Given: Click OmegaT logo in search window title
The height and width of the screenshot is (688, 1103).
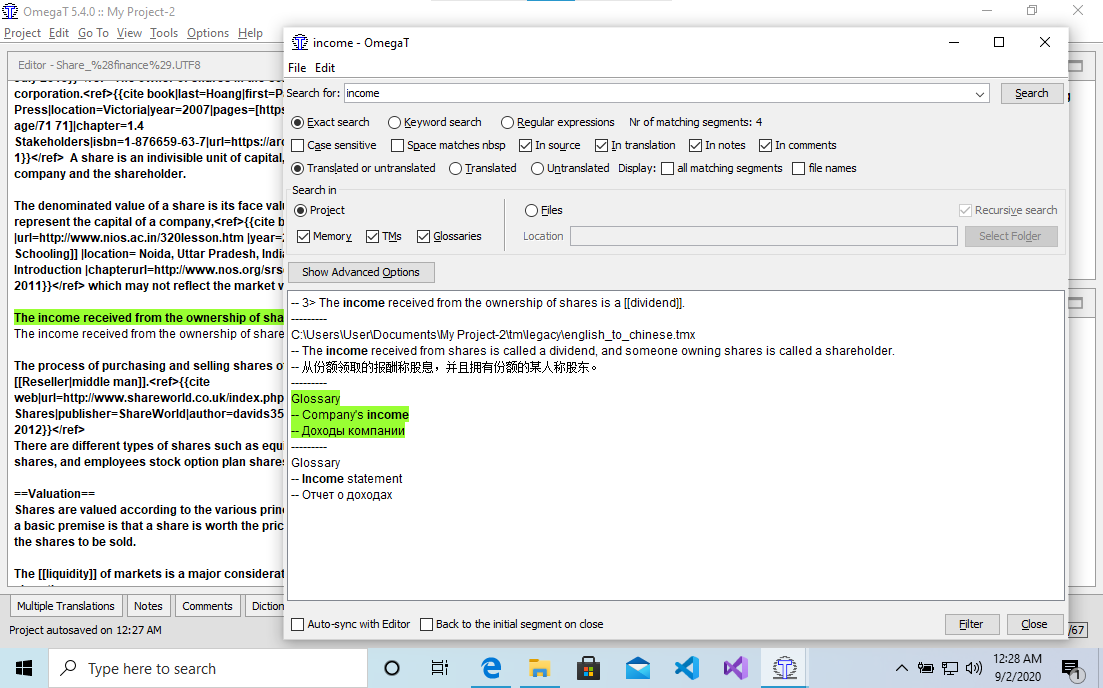Looking at the screenshot, I should pos(300,42).
